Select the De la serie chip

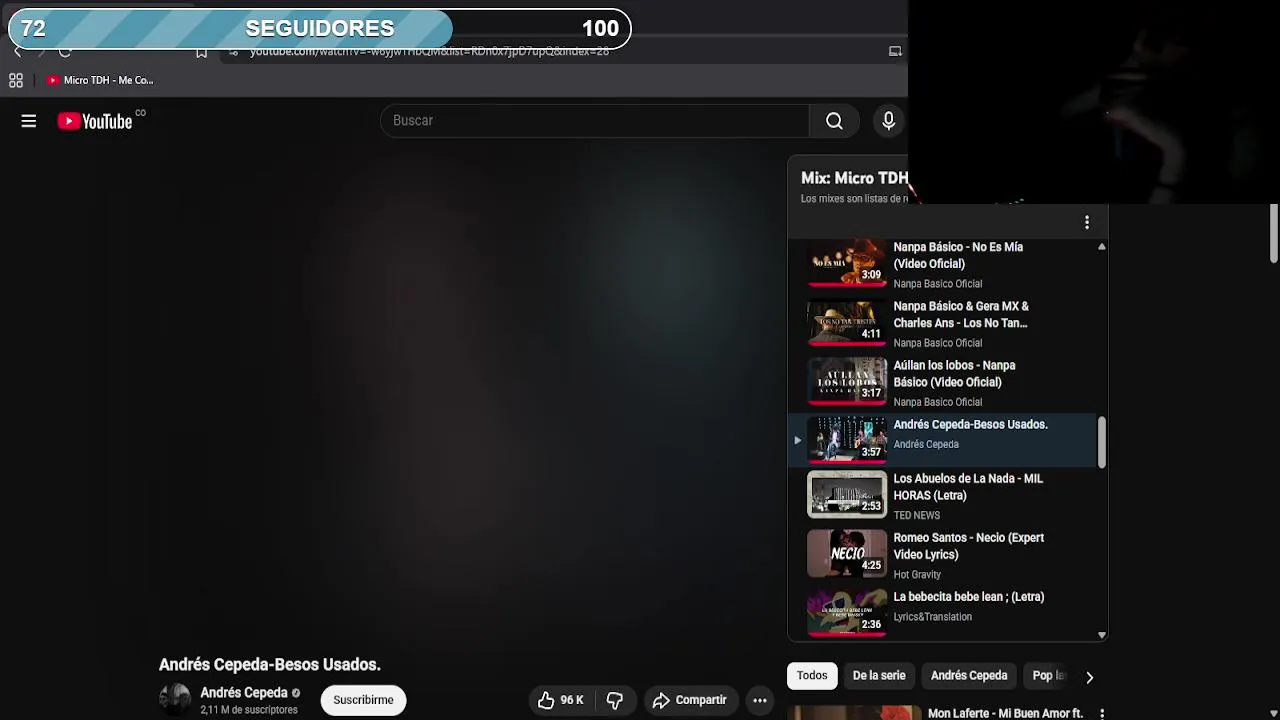(879, 676)
